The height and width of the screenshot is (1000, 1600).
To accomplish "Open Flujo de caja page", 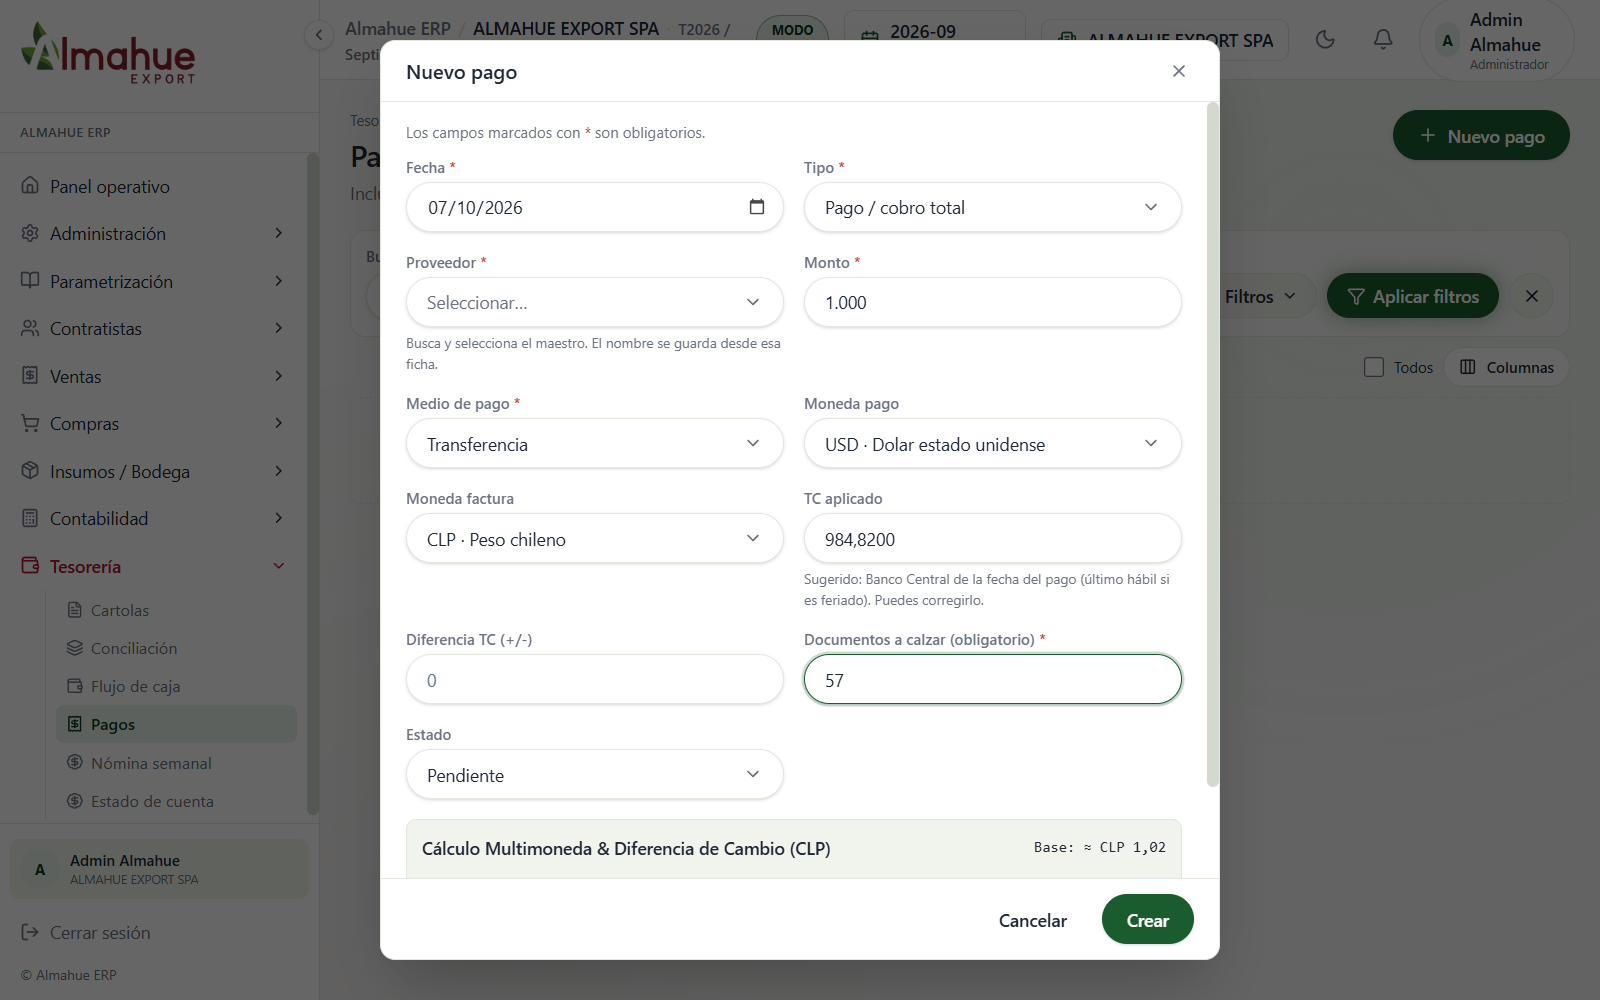I will 177,686.
